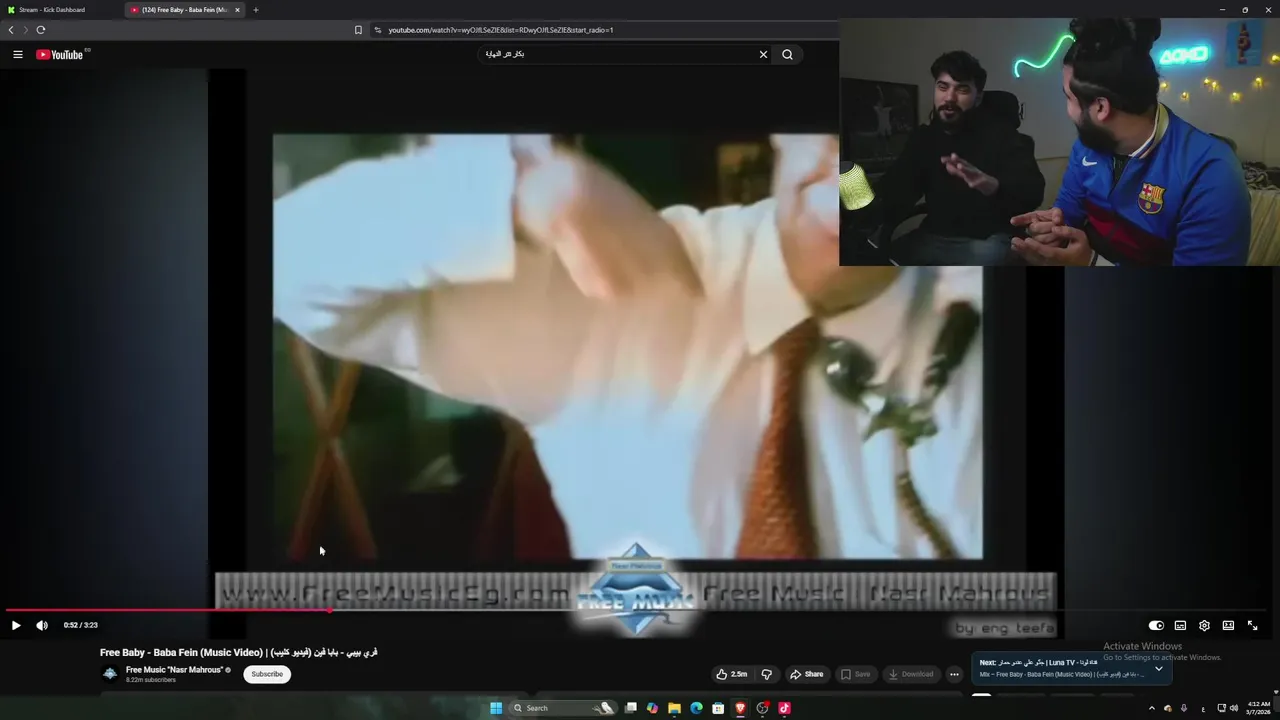
Task: Open the Windows Start menu
Action: 496,708
